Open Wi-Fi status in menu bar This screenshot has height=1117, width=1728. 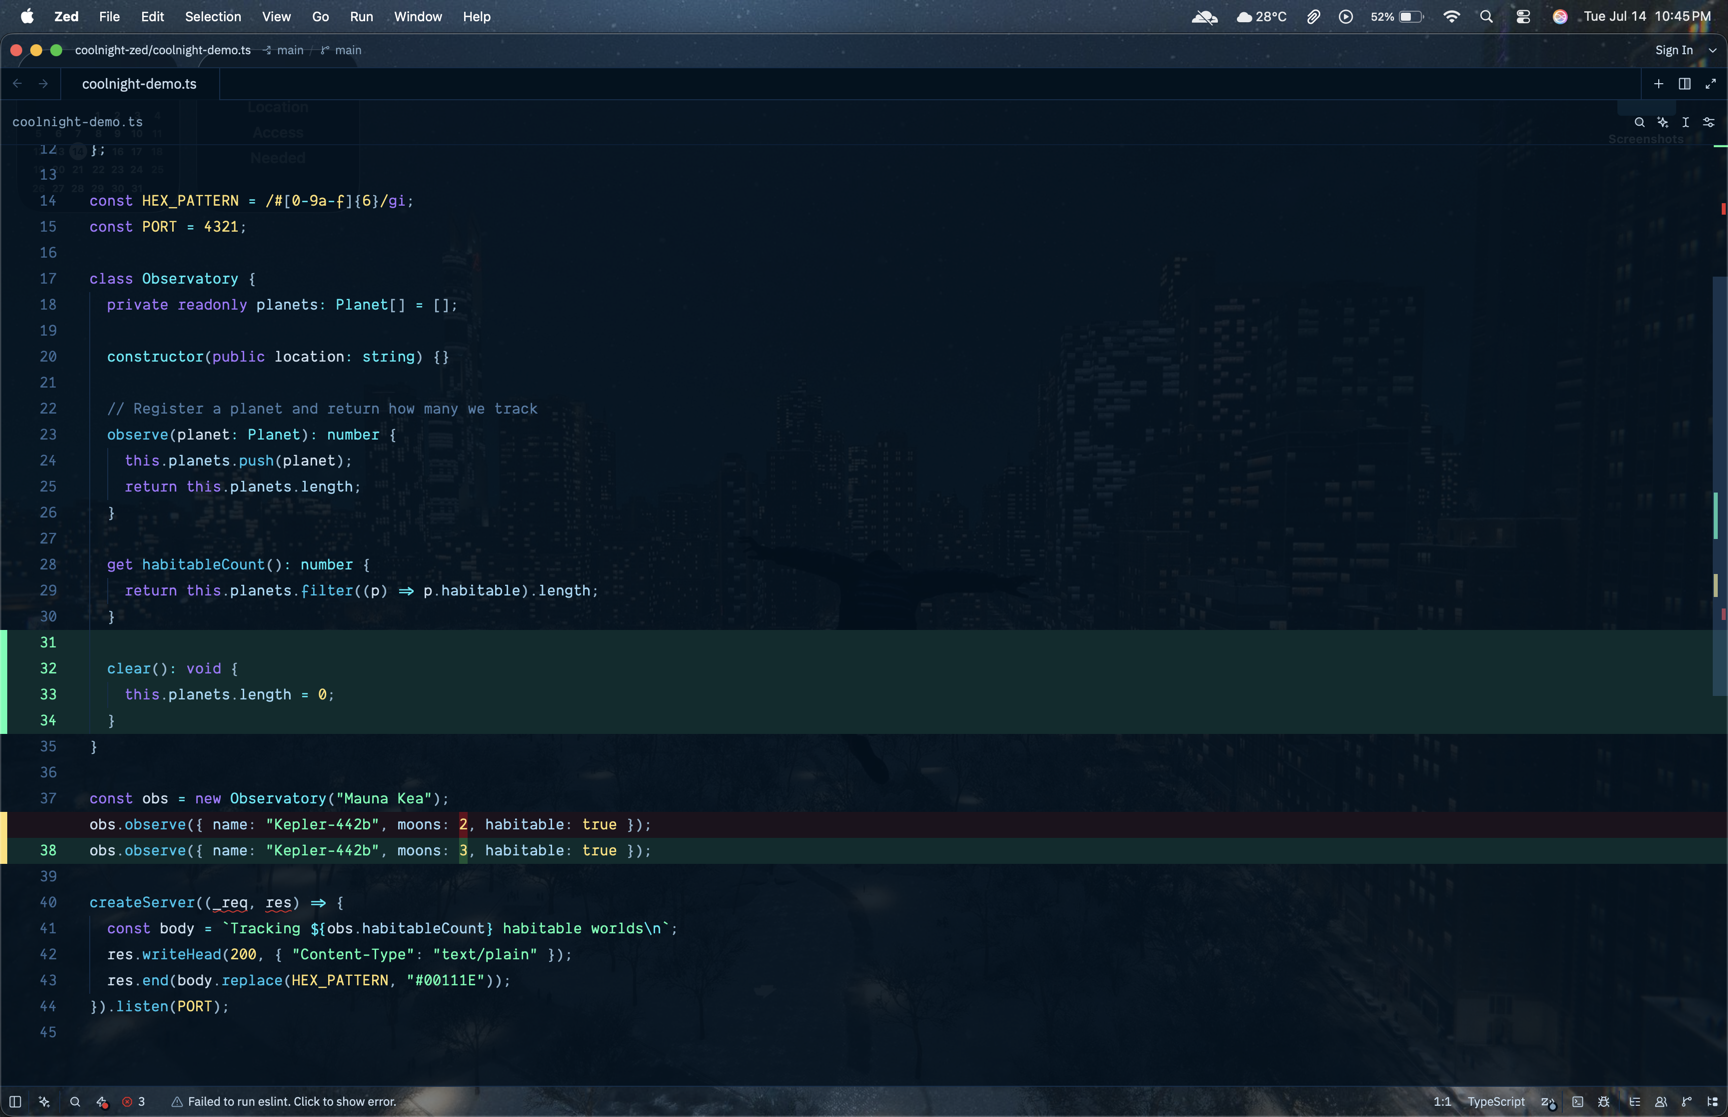[x=1452, y=17]
